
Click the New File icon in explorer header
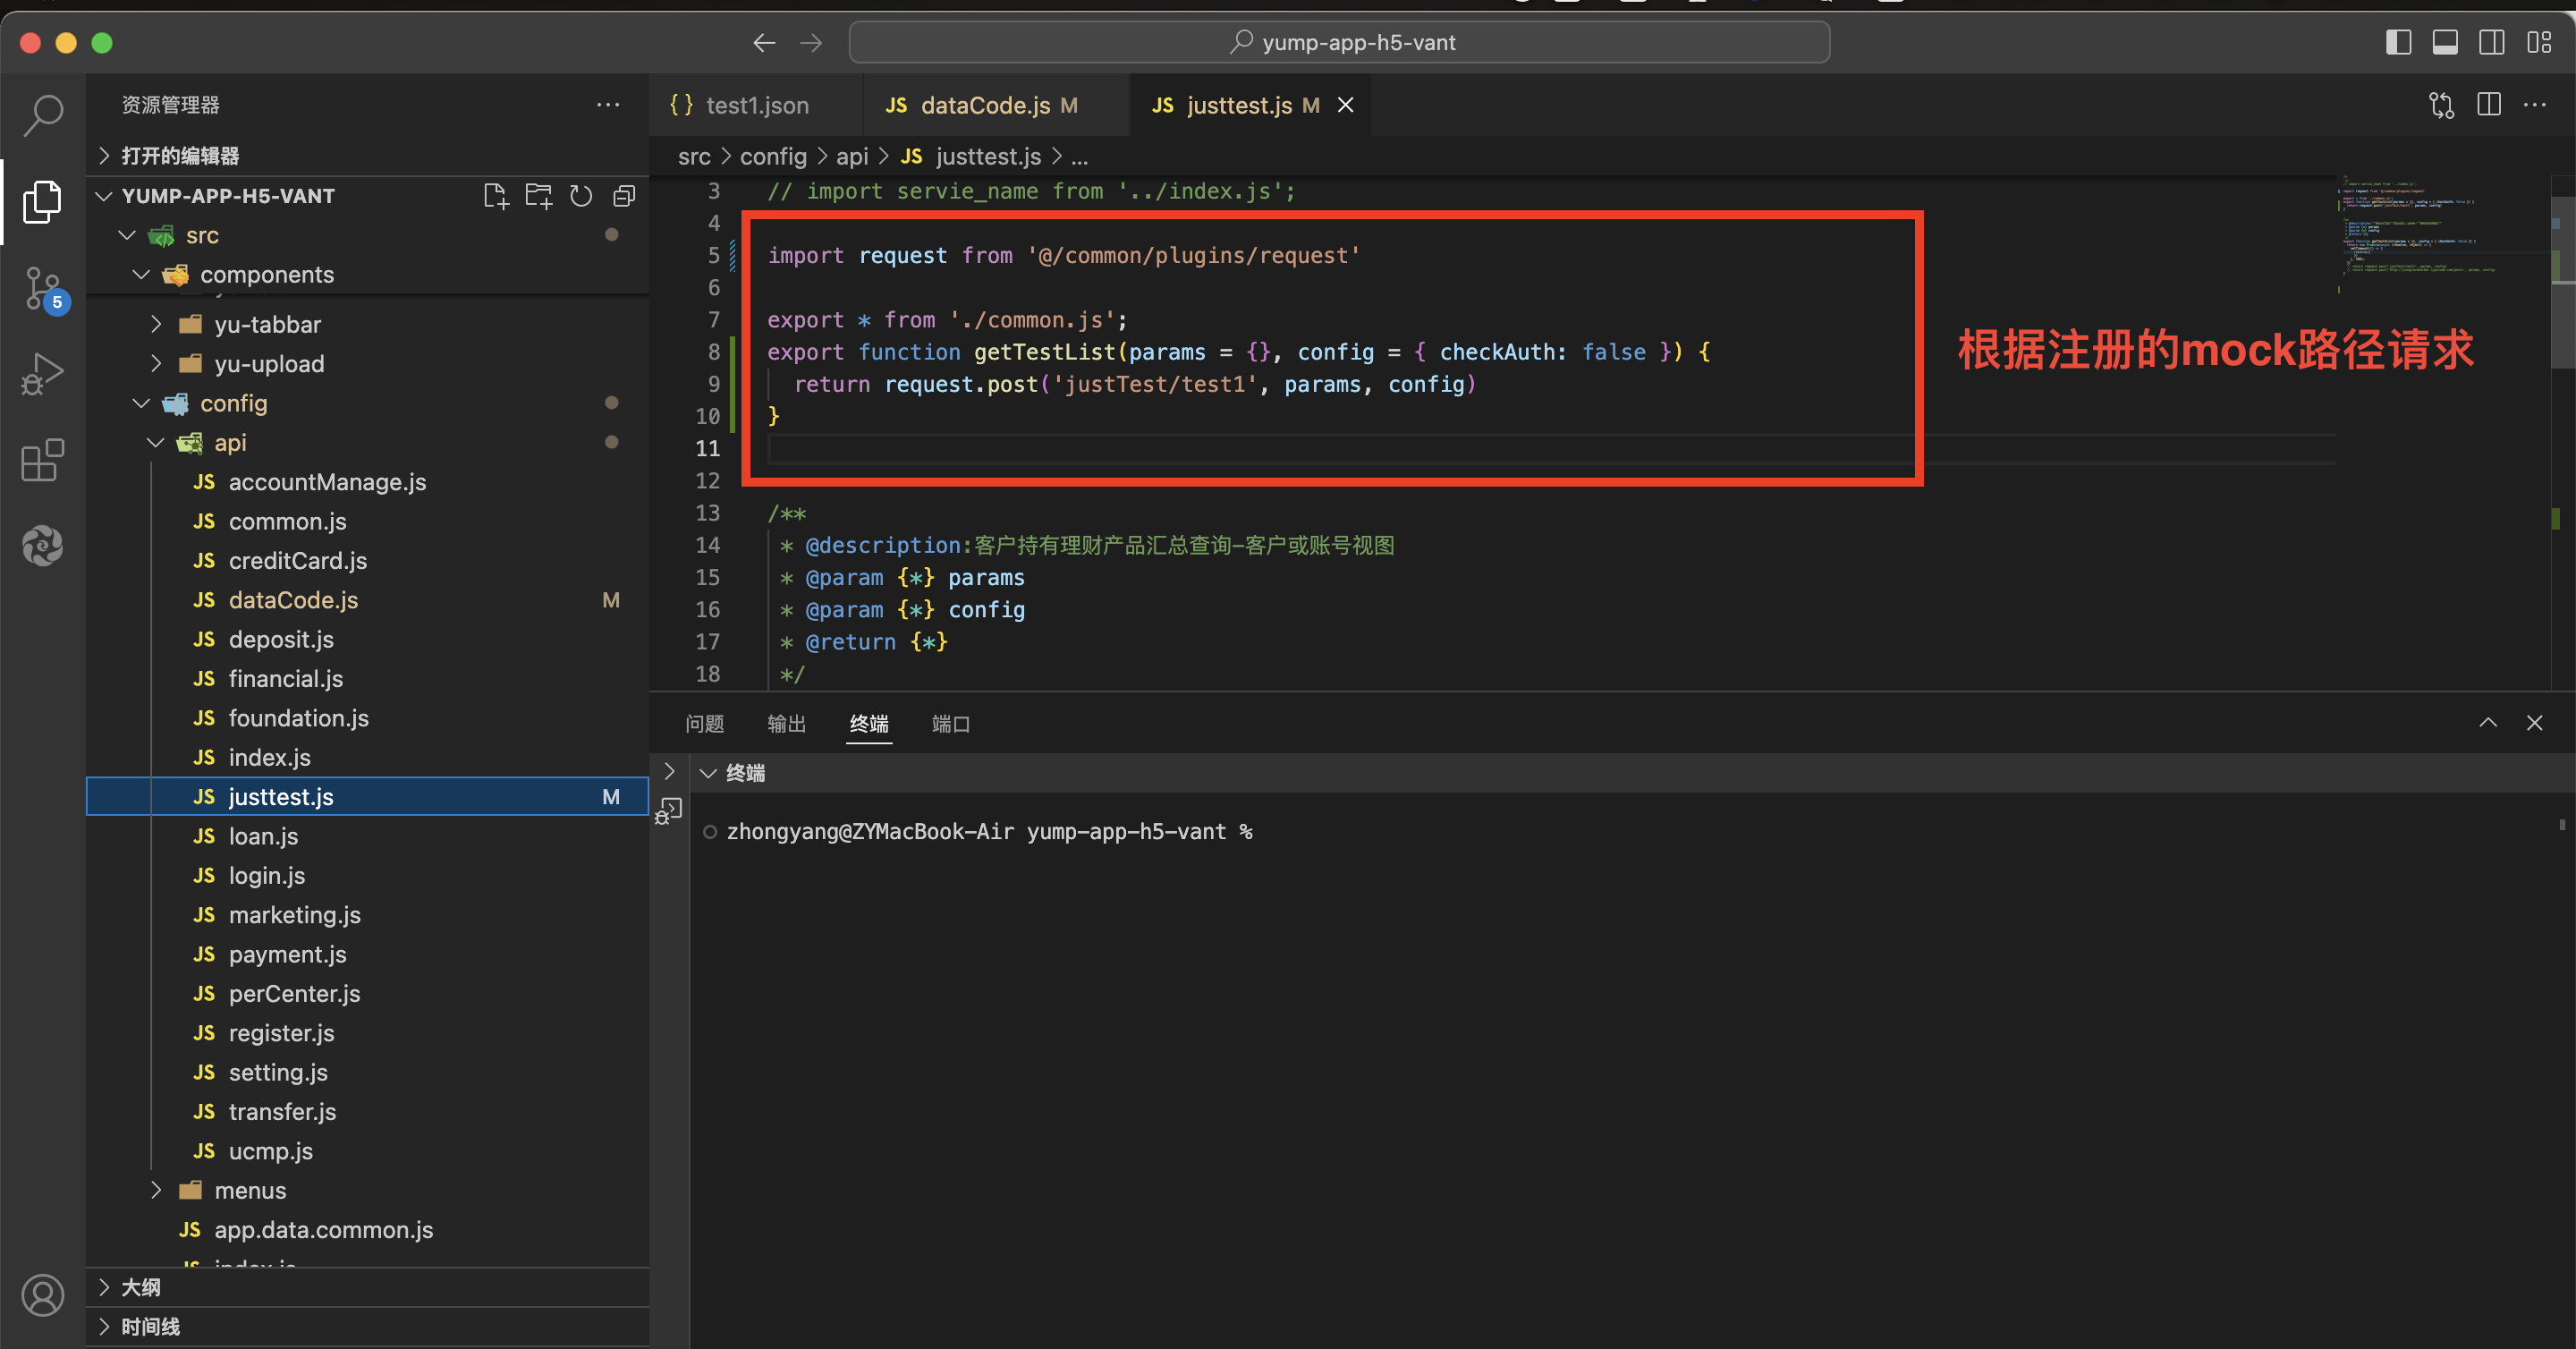[x=496, y=196]
